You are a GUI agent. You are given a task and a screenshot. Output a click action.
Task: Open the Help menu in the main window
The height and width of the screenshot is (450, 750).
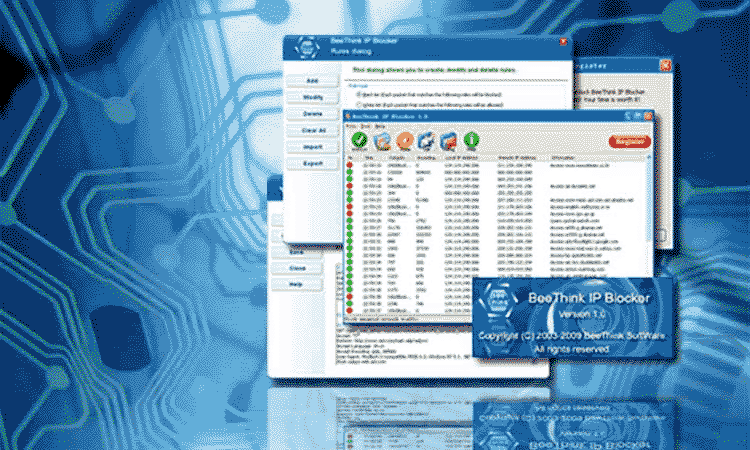pyautogui.click(x=380, y=126)
